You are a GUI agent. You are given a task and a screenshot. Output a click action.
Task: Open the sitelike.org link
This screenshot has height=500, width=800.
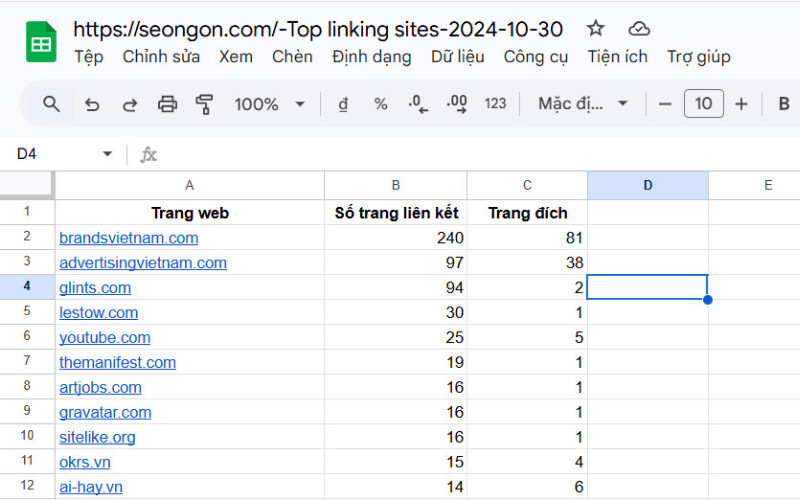[x=97, y=437]
